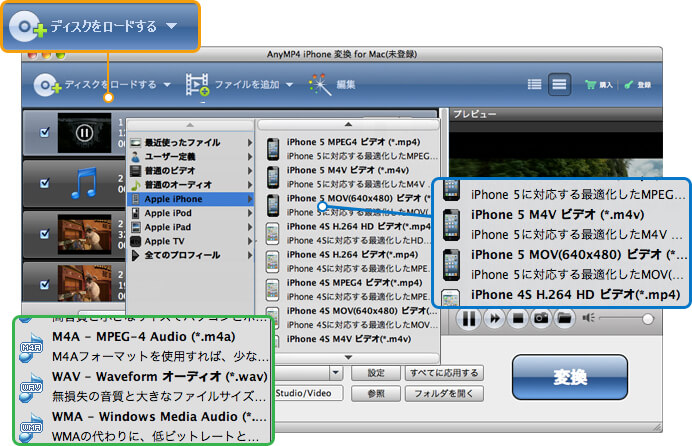Viewport: 692px width, 446px height.
Task: Open snapshot folder icon in preview
Action: click(564, 318)
